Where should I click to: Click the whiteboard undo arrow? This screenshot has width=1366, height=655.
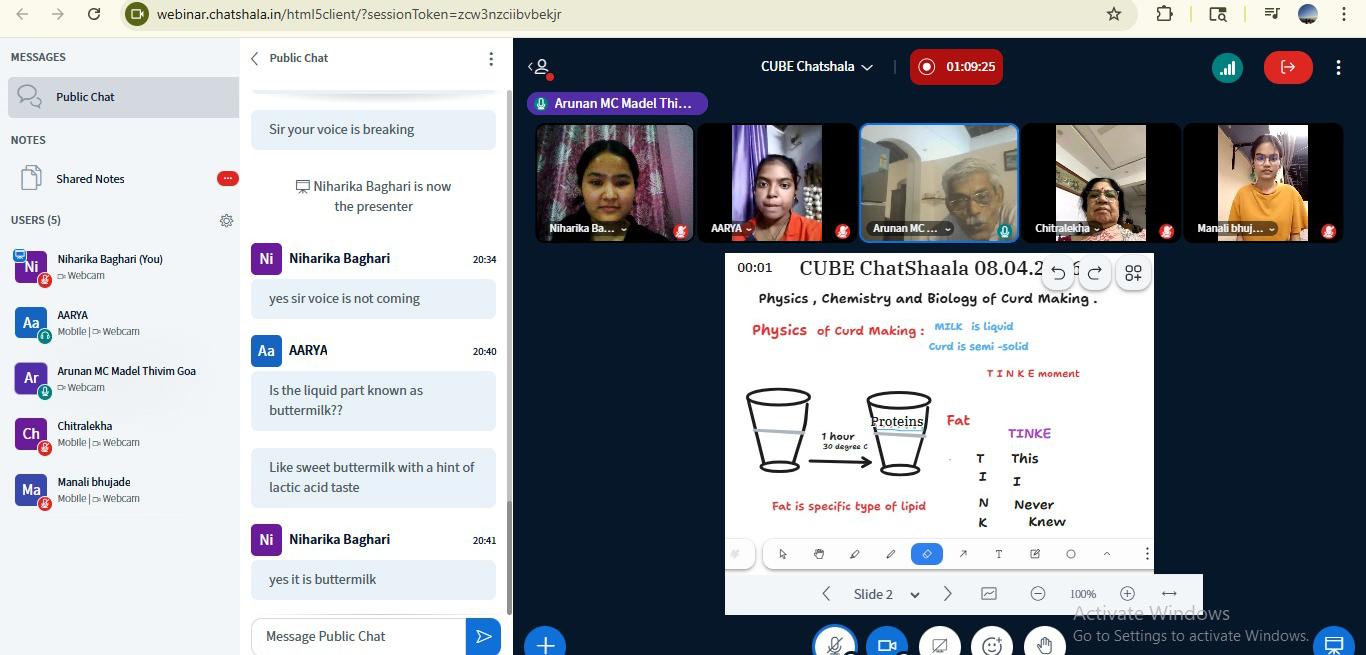tap(1058, 273)
